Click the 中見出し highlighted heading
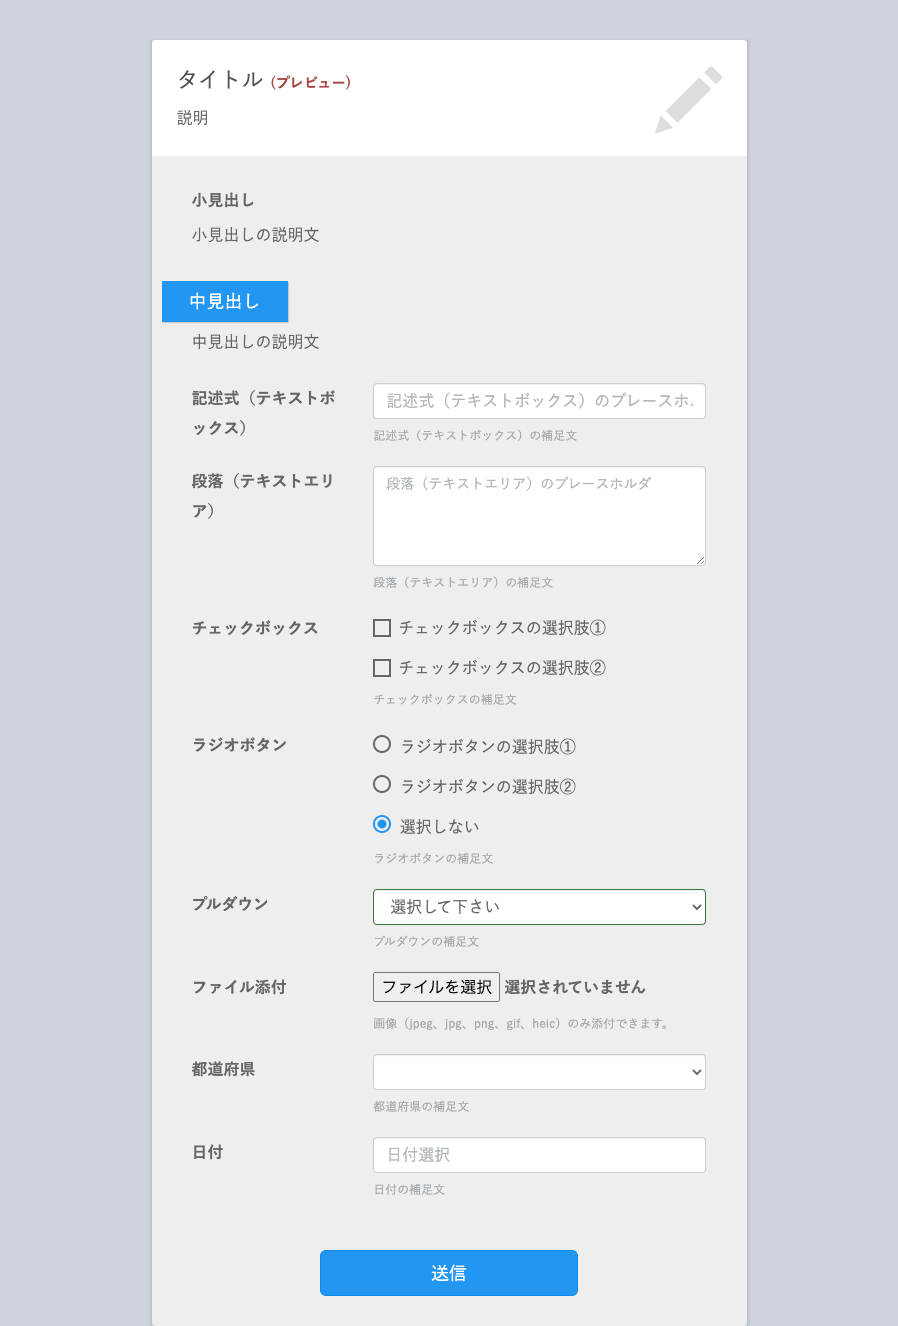Screen dimensions: 898x1326 (x=225, y=301)
